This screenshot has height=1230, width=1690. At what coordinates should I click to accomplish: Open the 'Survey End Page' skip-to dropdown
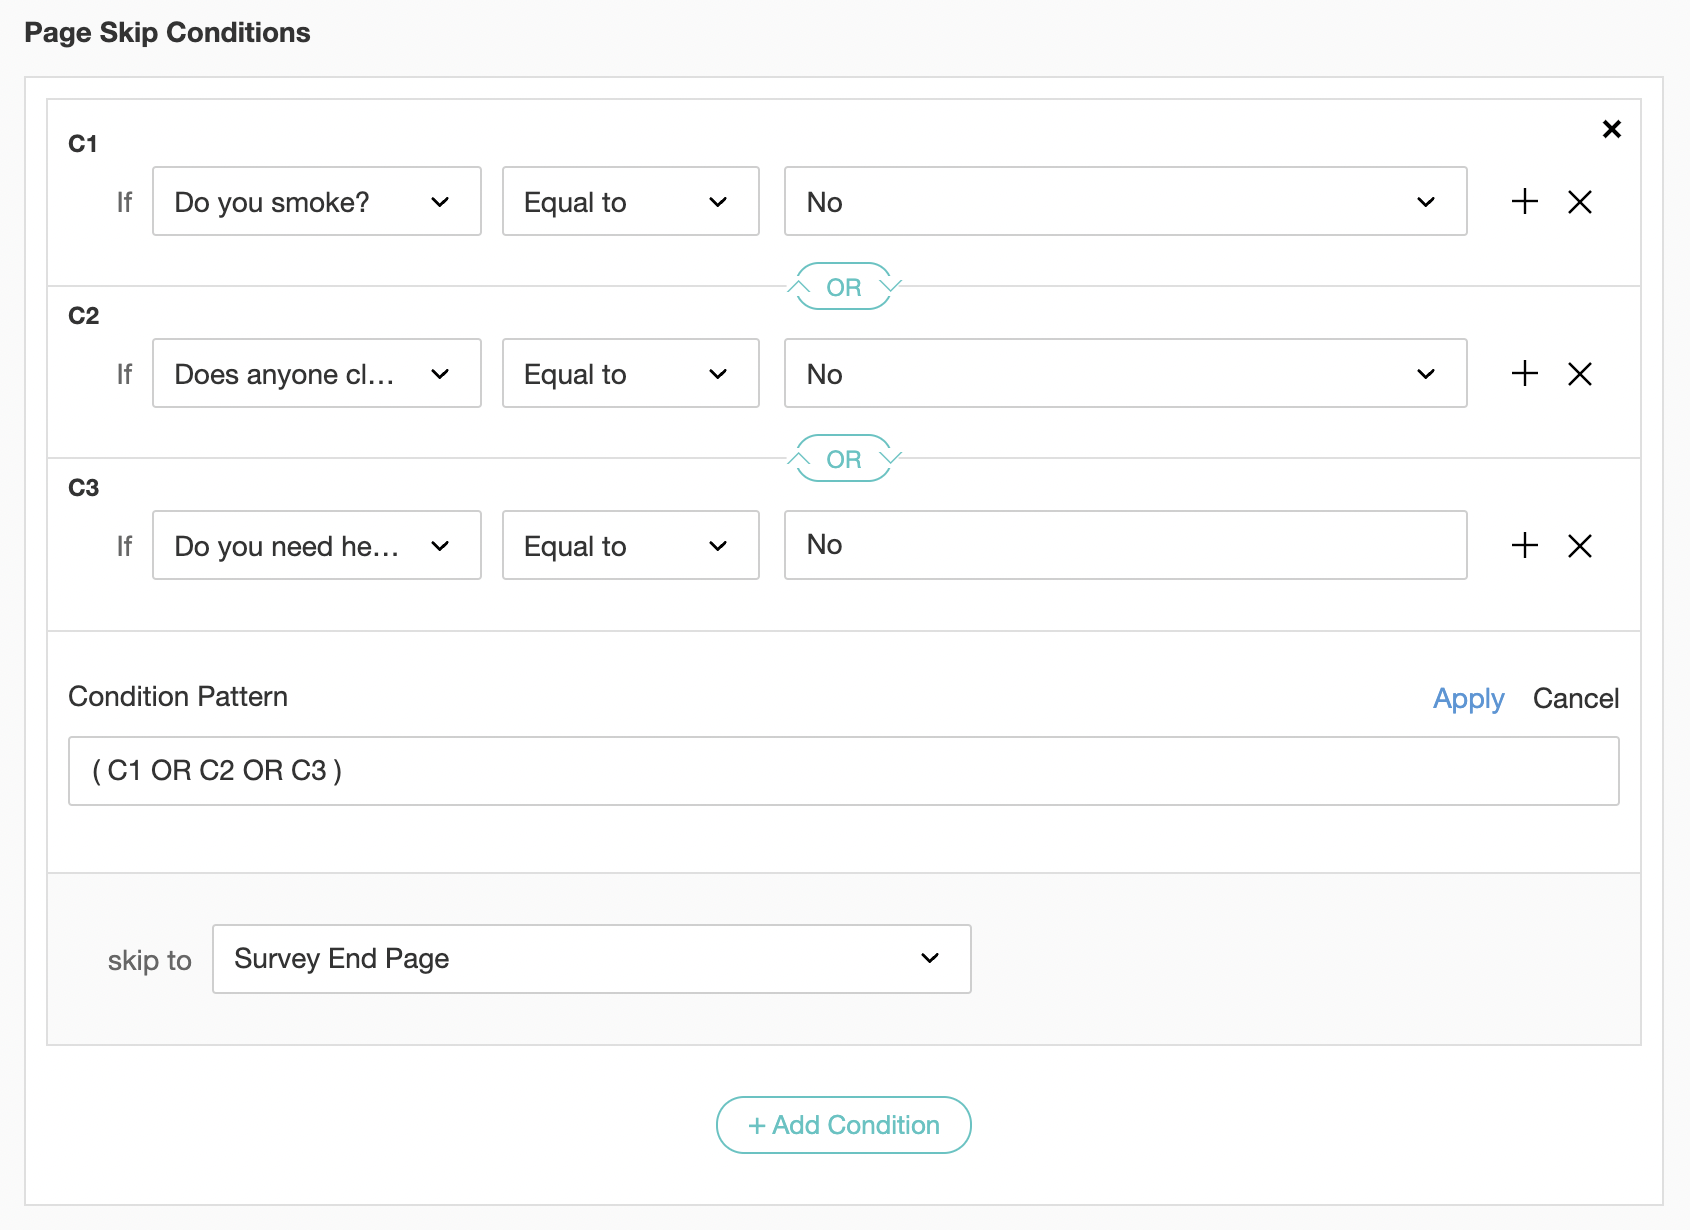(591, 959)
